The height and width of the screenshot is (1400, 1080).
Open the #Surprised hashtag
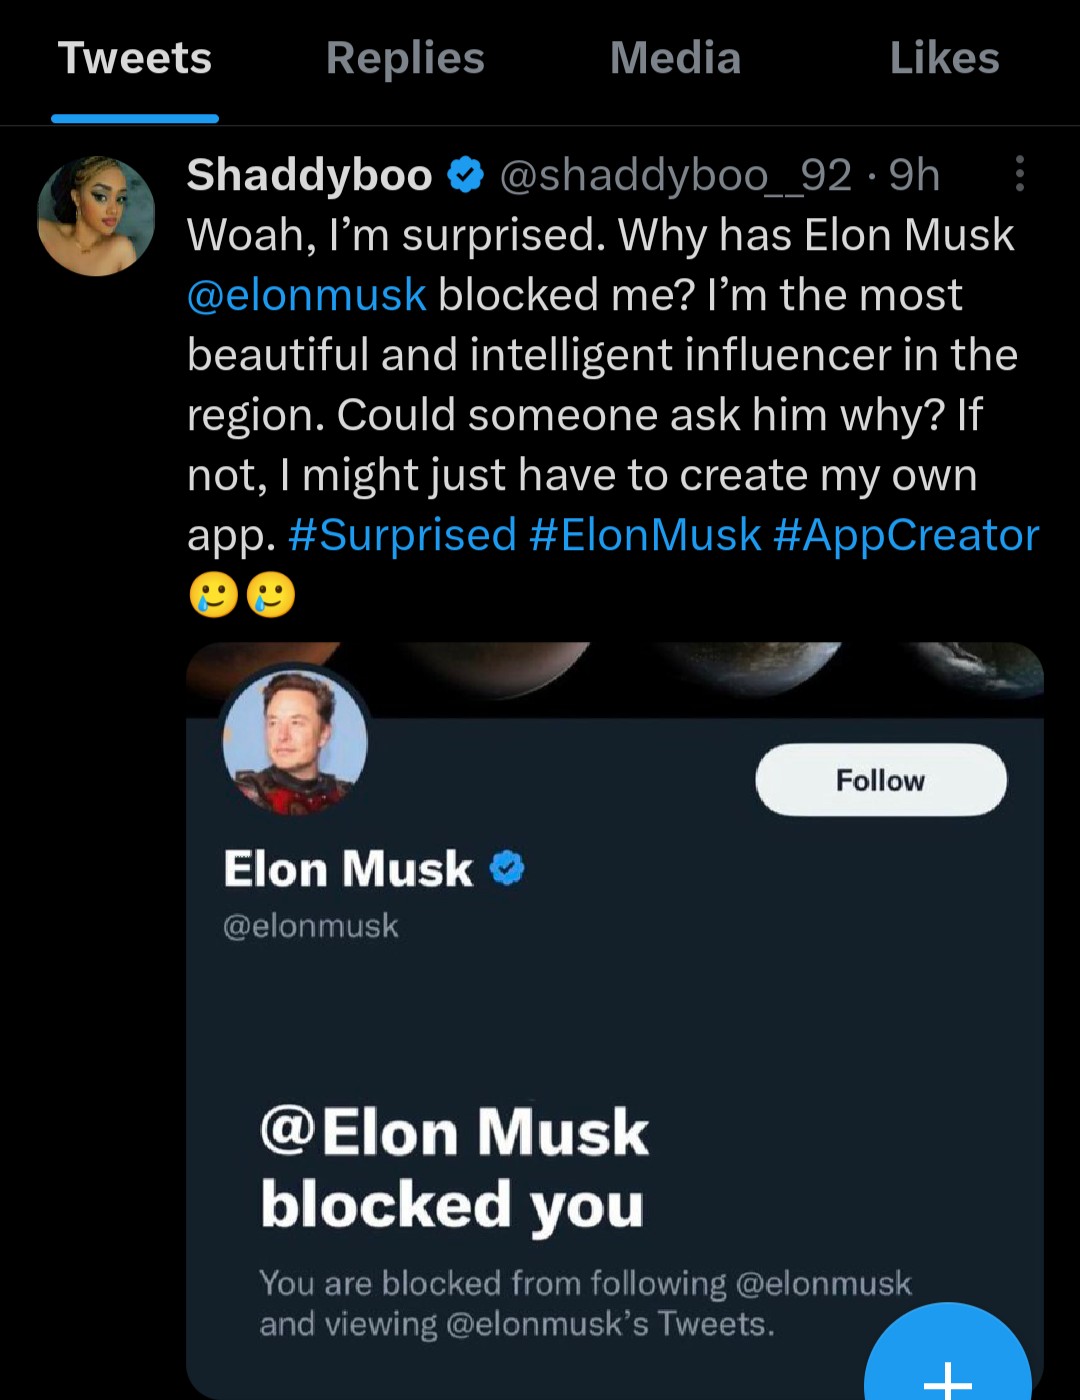[402, 535]
